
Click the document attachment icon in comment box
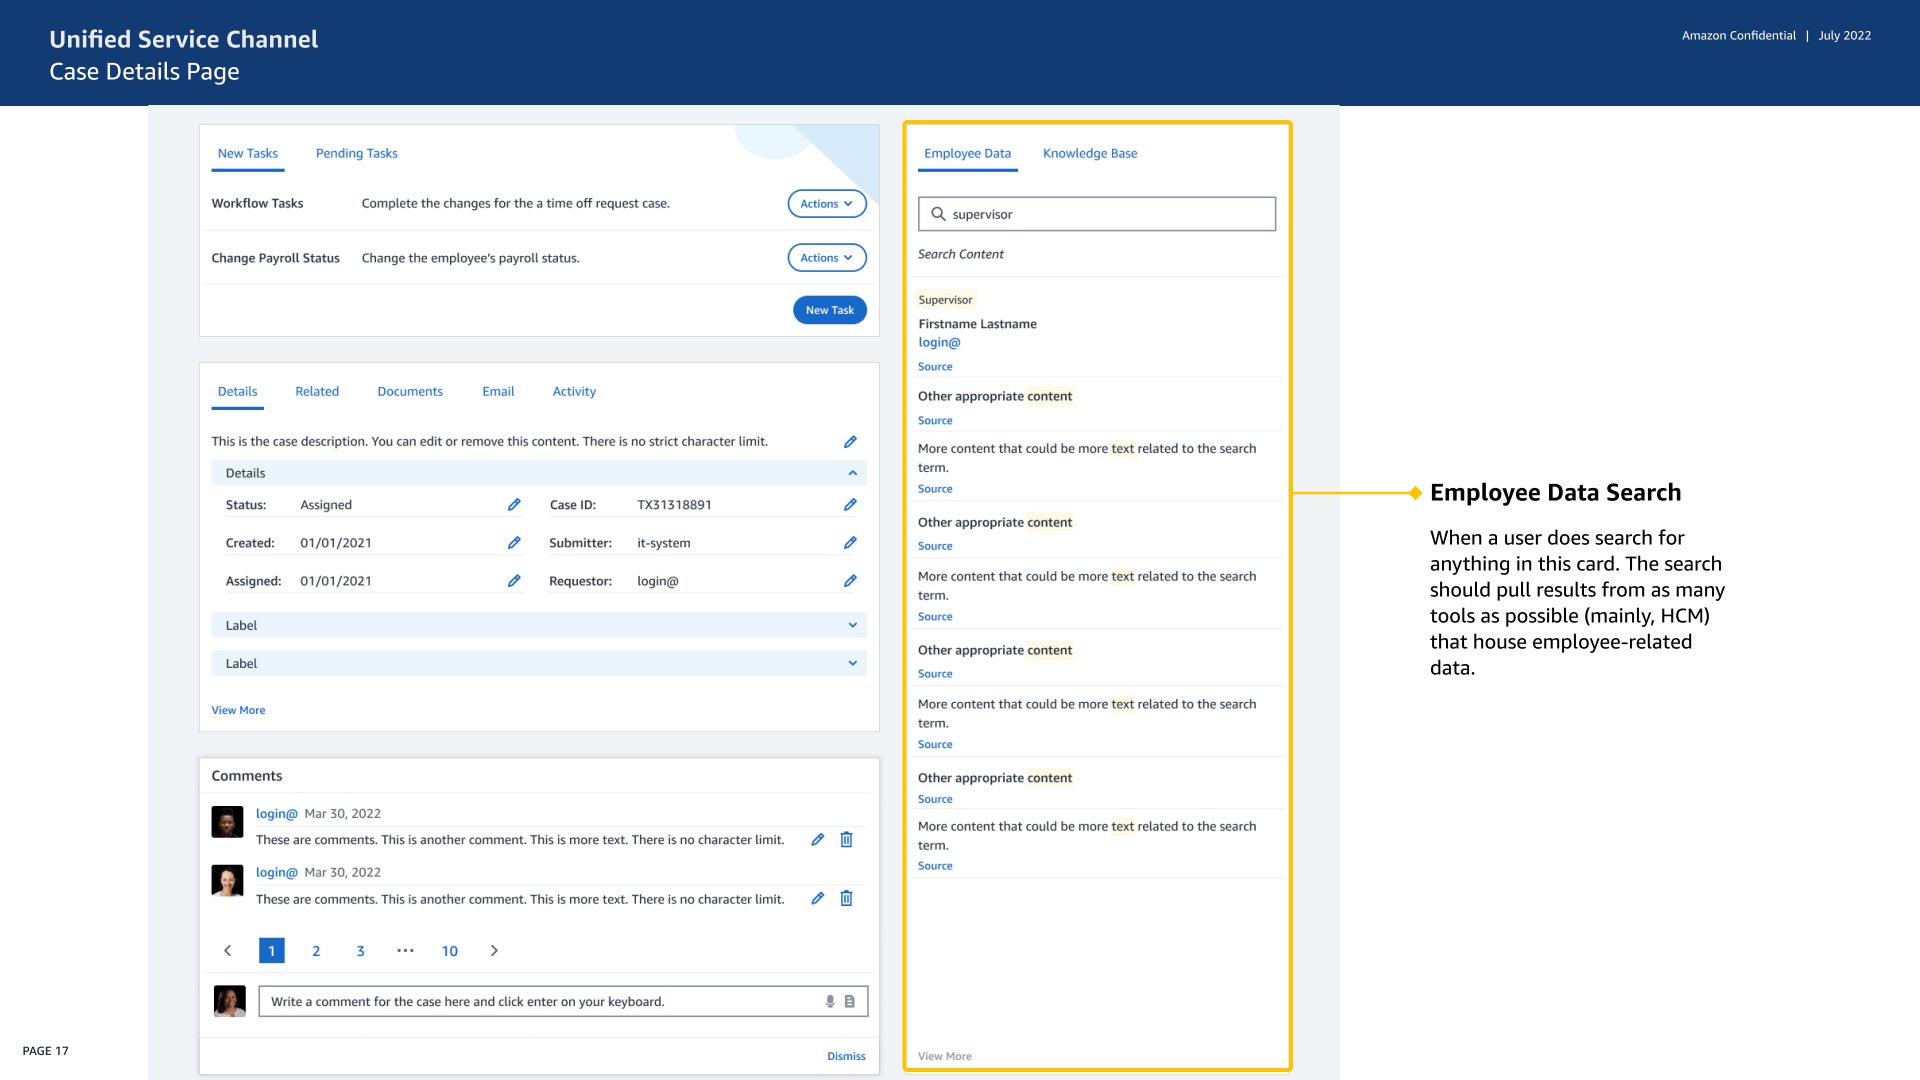[x=850, y=1002]
